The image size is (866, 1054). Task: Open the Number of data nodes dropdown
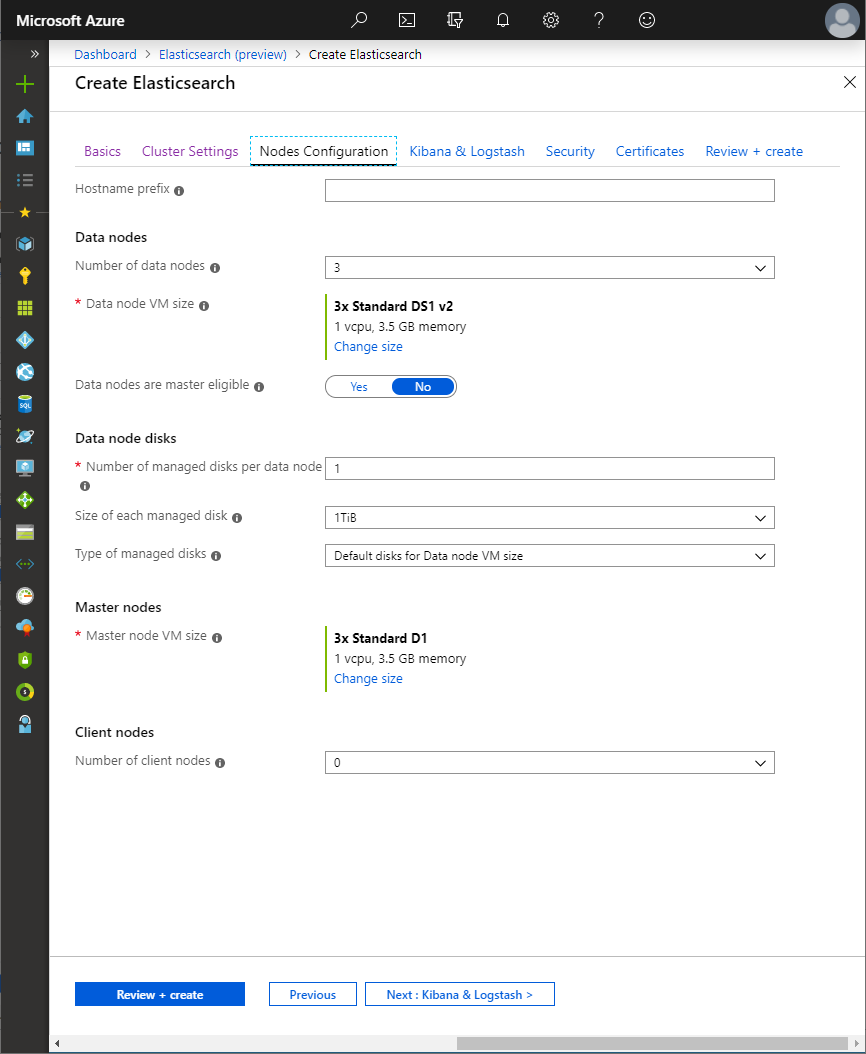click(549, 267)
